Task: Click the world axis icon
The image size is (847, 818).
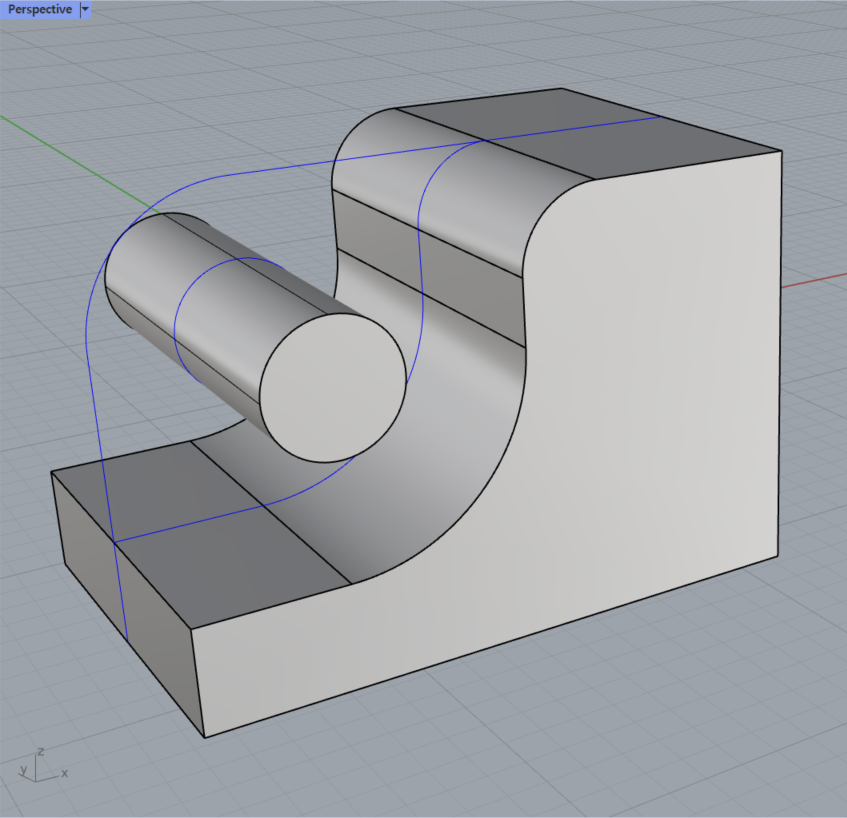Action: pyautogui.click(x=42, y=766)
